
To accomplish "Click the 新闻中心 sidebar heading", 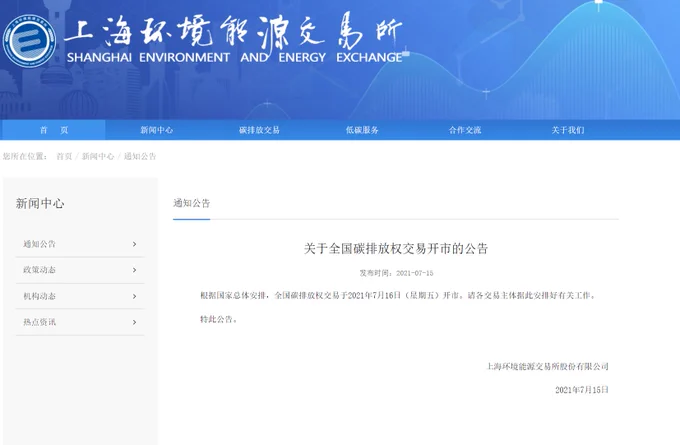I will tap(40, 203).
